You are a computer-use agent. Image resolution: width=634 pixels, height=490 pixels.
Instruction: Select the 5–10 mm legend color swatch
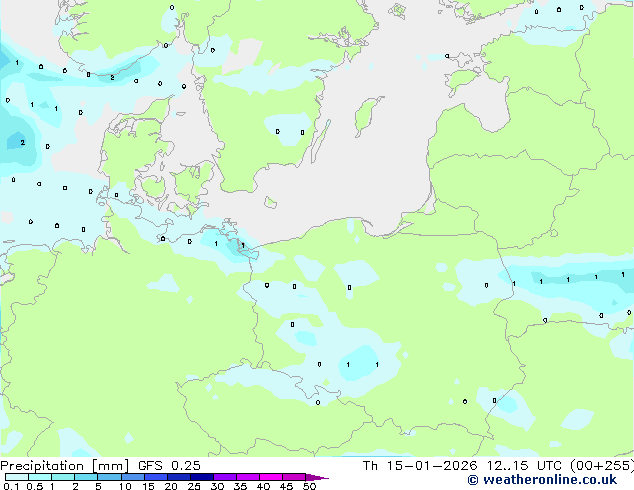pyautogui.click(x=109, y=477)
